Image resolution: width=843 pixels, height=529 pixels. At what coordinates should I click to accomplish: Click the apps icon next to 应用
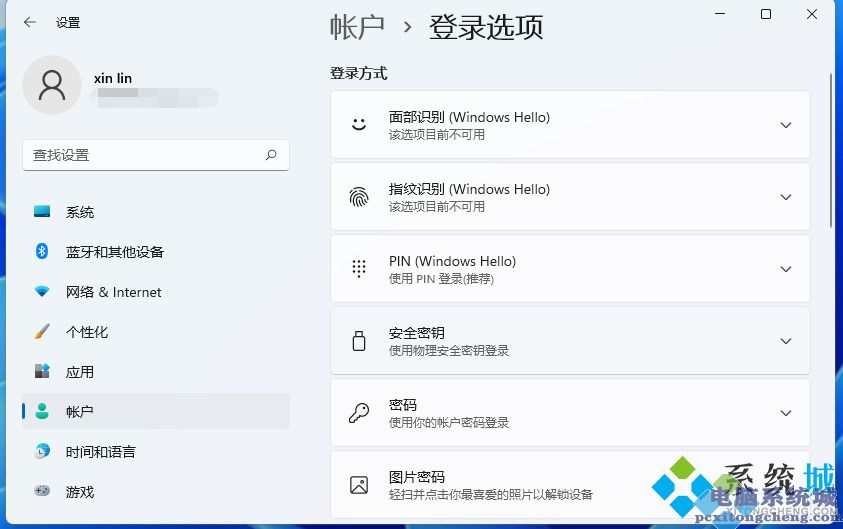pos(42,371)
